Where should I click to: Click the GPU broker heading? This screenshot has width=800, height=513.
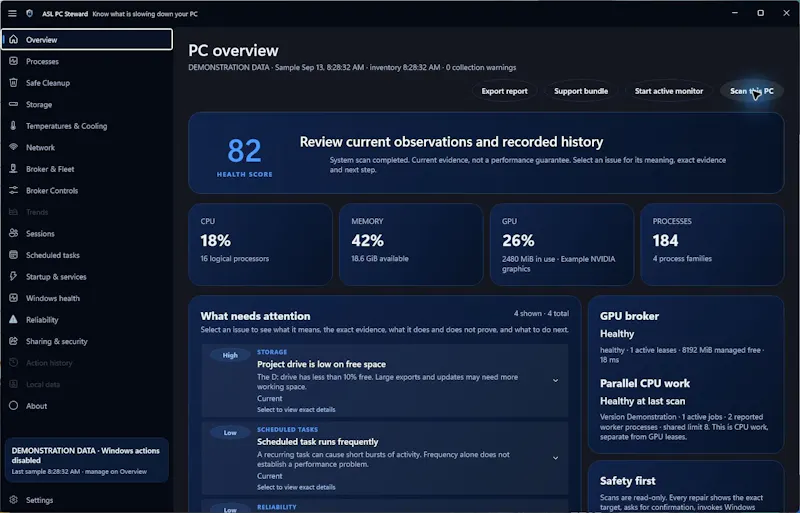[629, 316]
